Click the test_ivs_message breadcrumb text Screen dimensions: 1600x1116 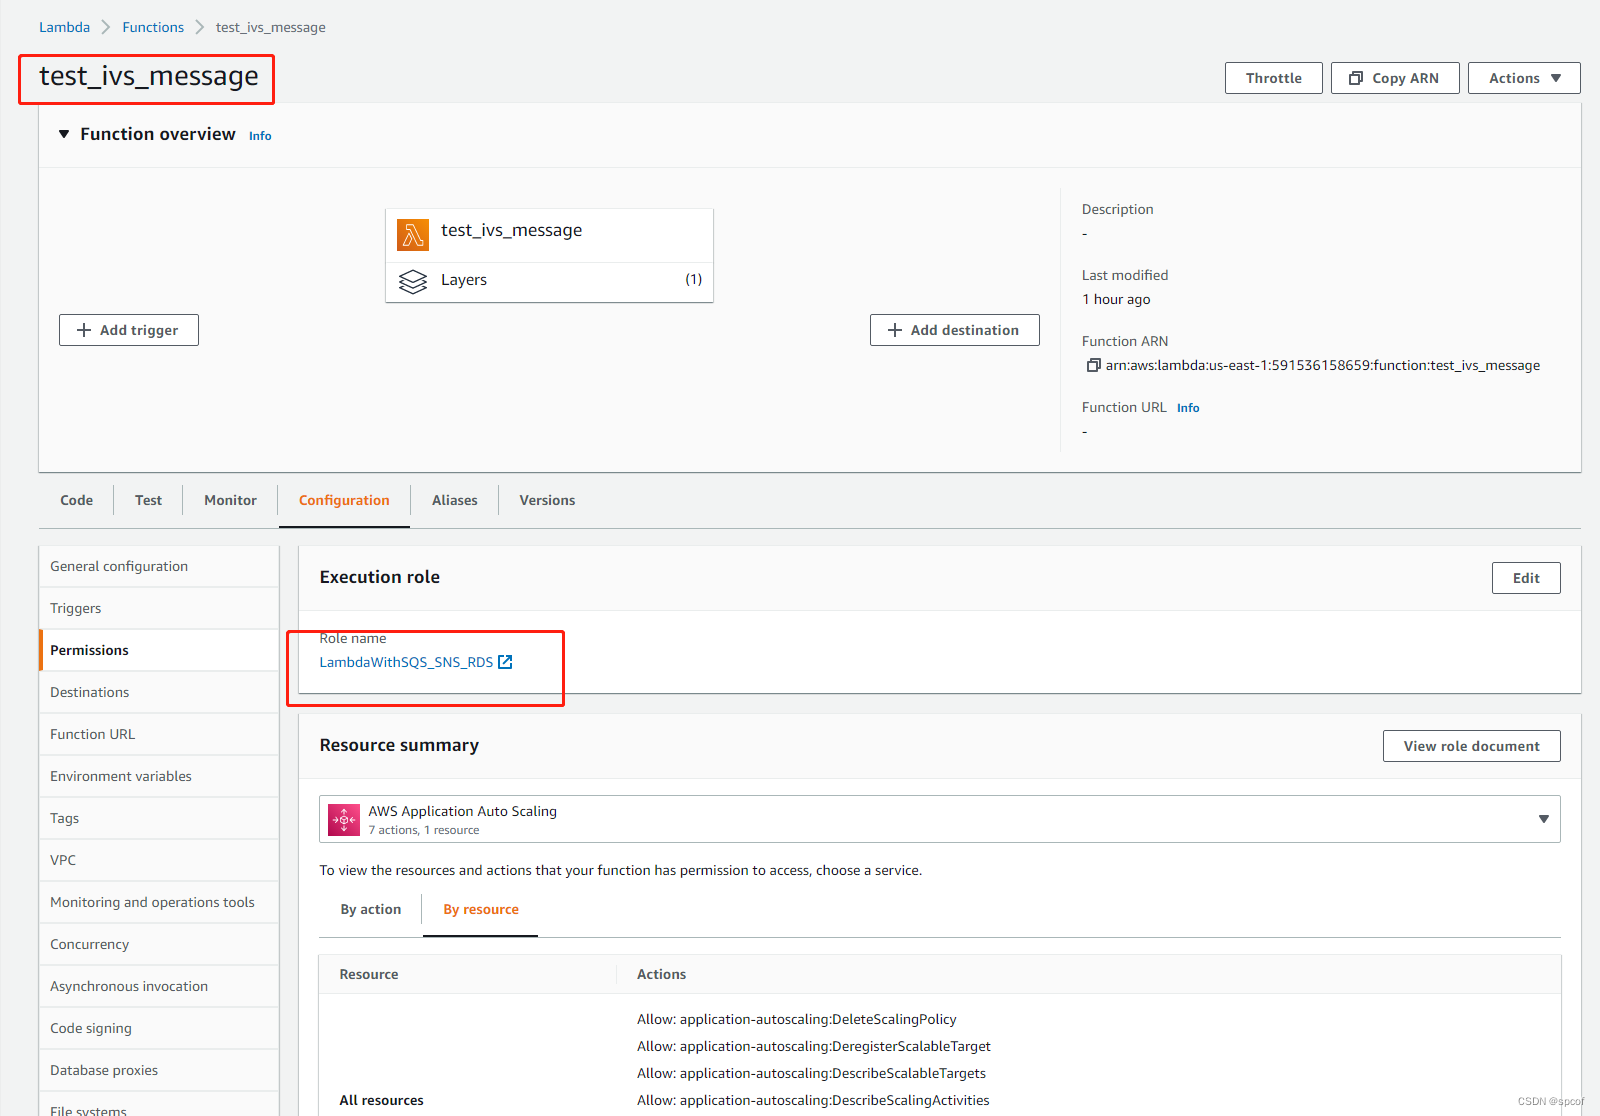(x=270, y=27)
